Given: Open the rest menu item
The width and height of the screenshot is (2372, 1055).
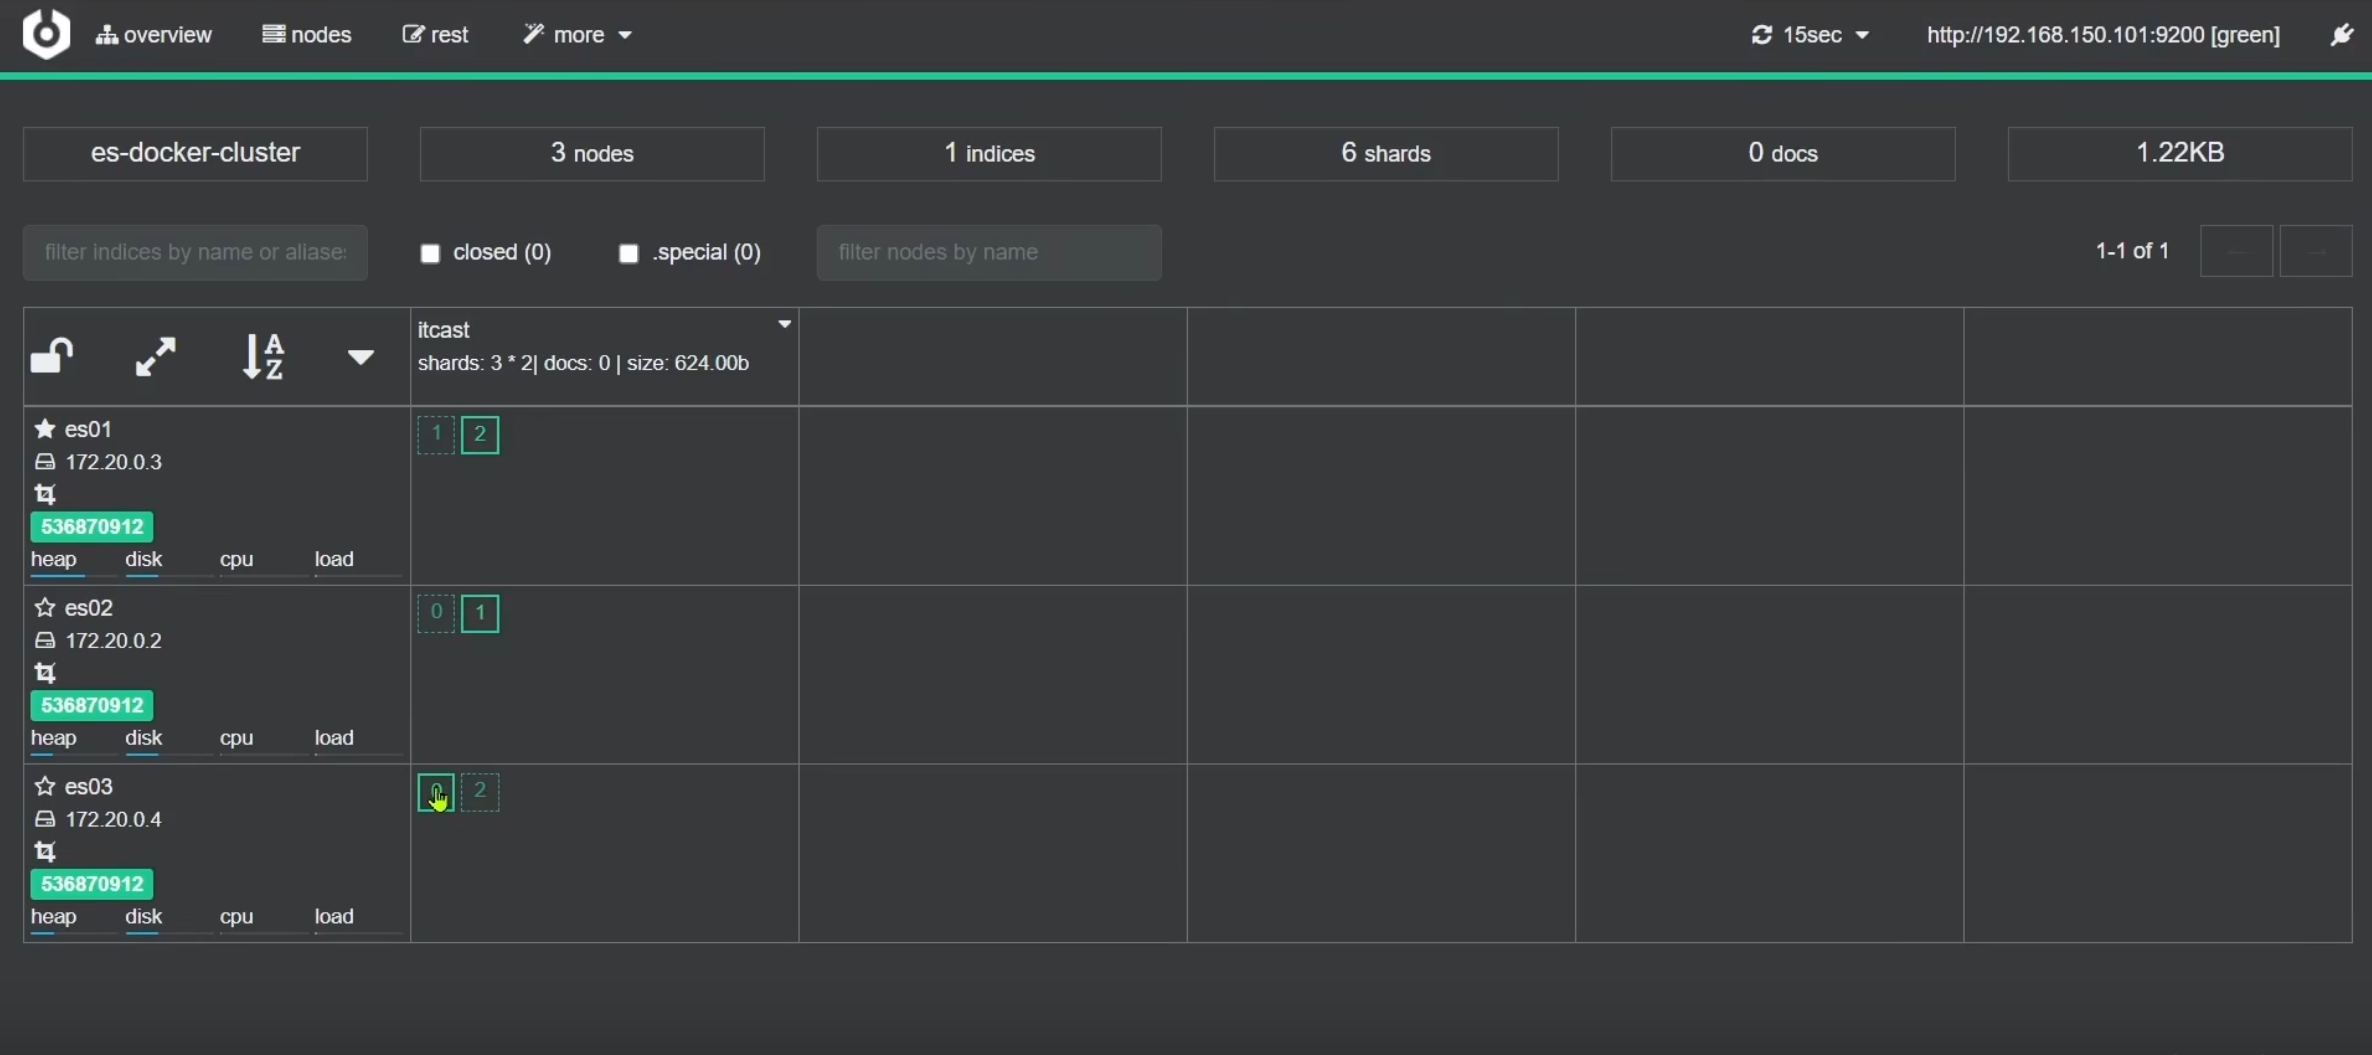Looking at the screenshot, I should [x=435, y=35].
